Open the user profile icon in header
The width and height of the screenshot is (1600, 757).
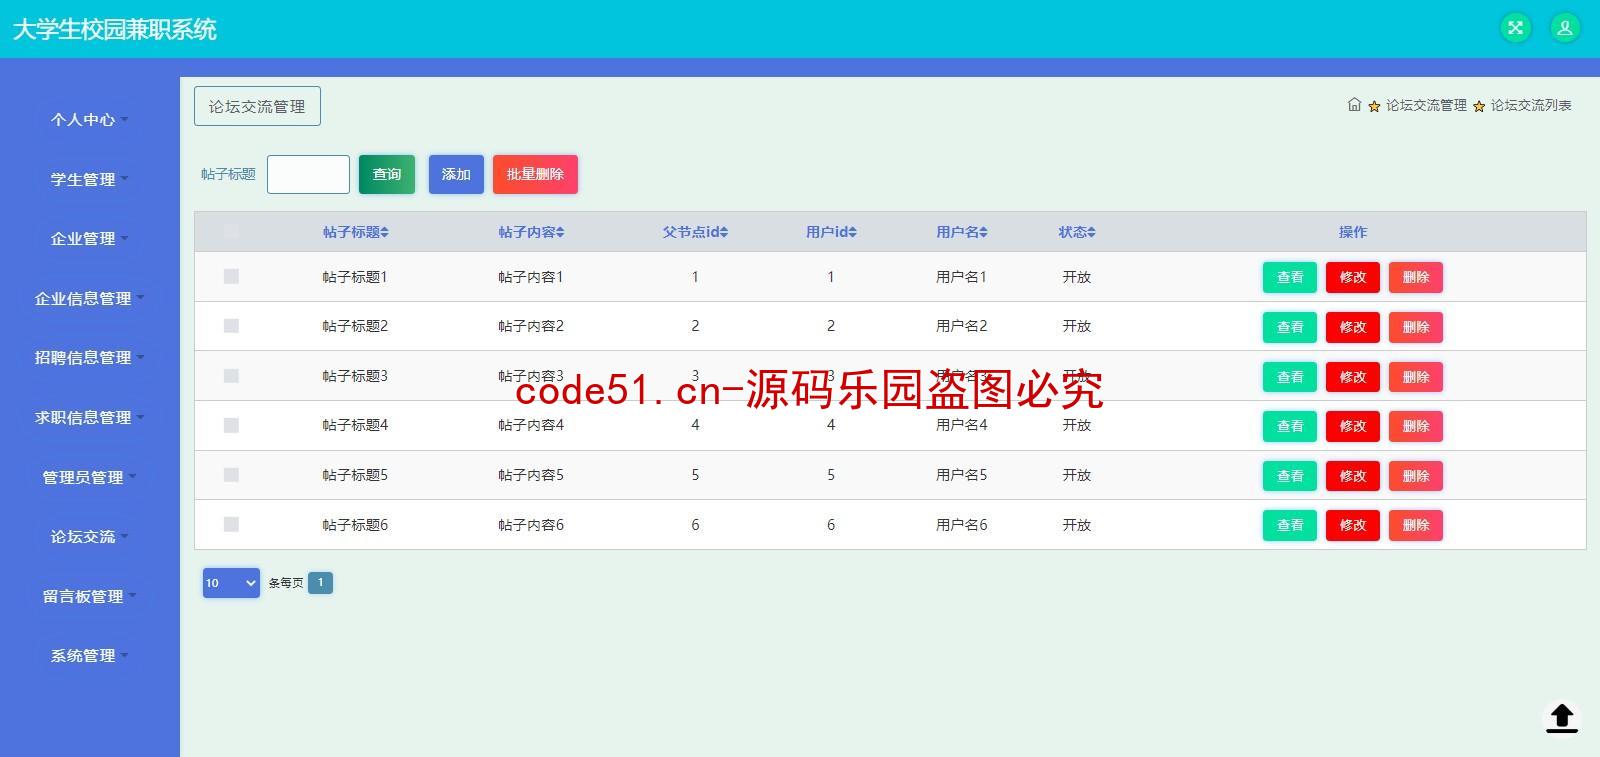(1565, 28)
